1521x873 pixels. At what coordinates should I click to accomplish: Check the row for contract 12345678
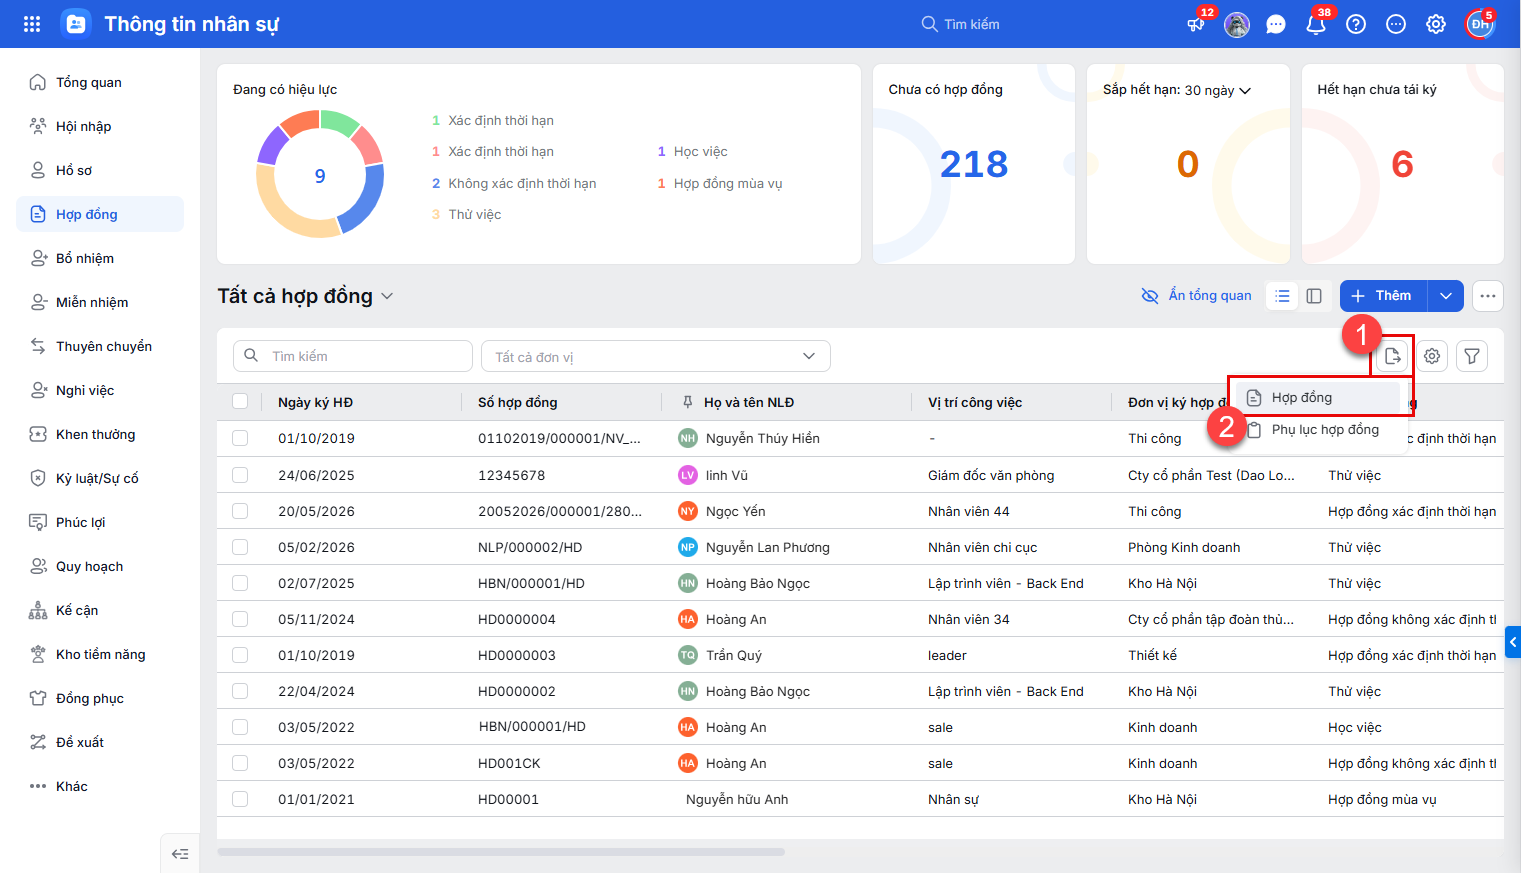(240, 475)
